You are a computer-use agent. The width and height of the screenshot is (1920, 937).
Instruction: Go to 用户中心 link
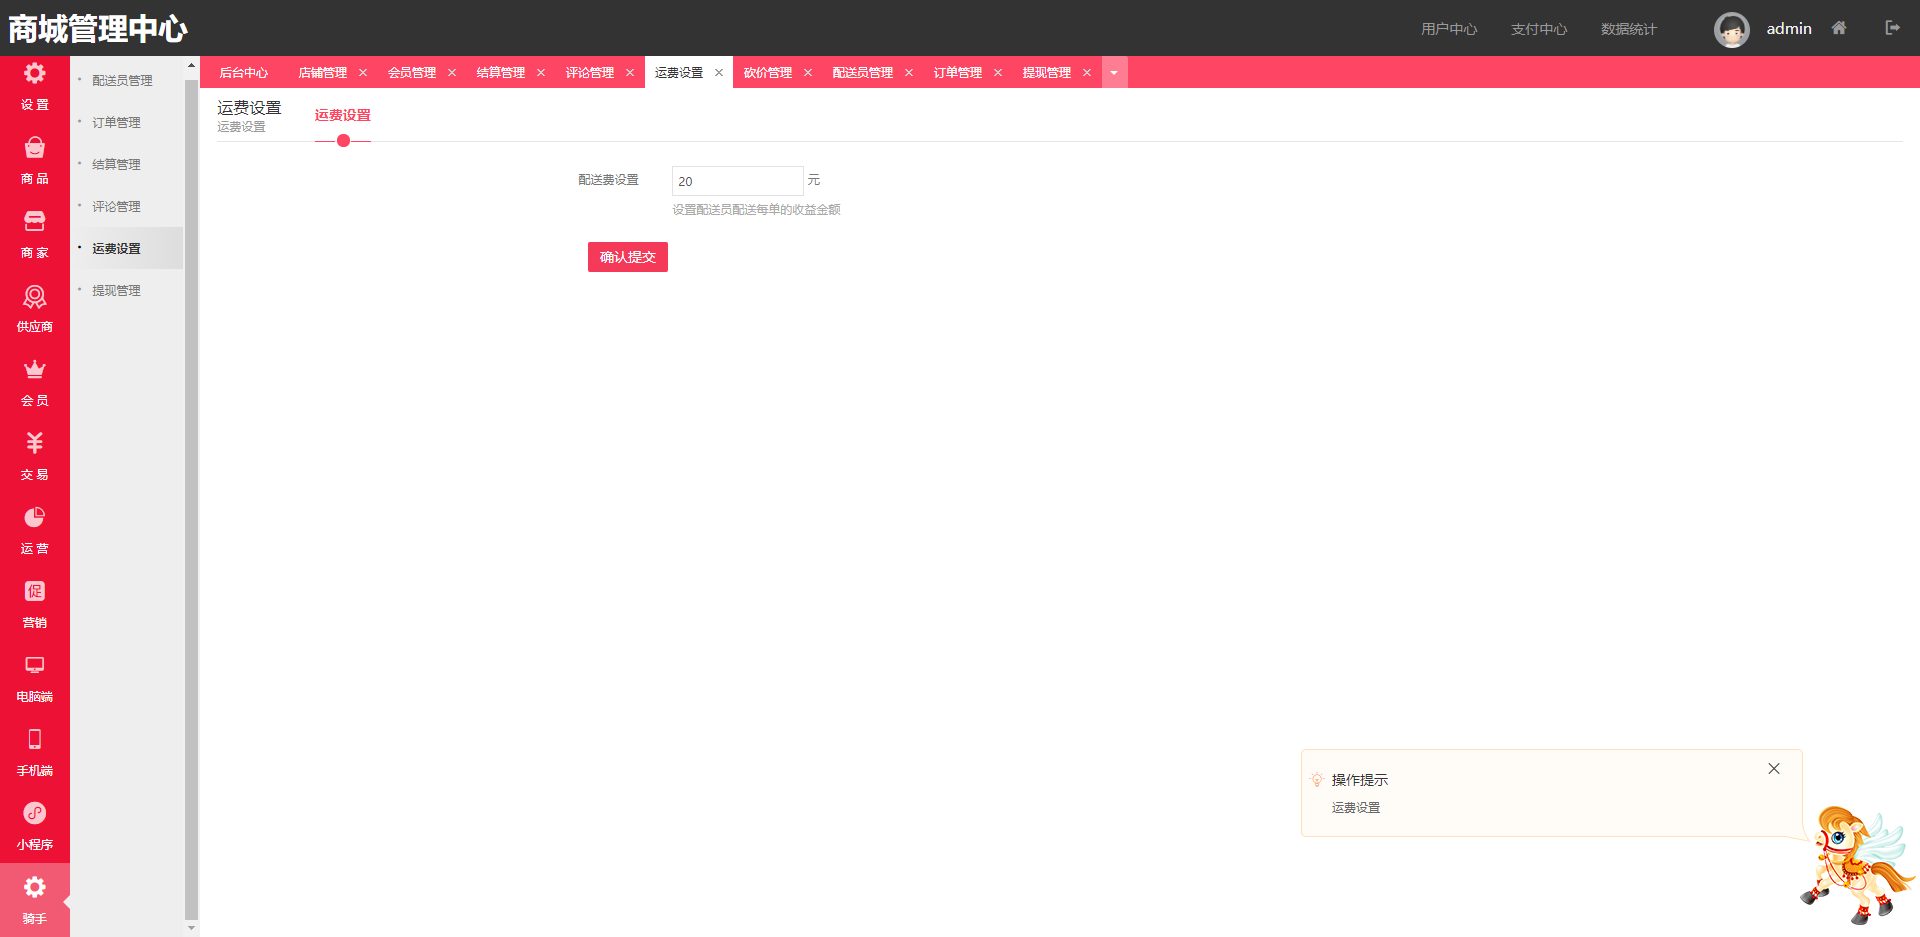(x=1449, y=29)
